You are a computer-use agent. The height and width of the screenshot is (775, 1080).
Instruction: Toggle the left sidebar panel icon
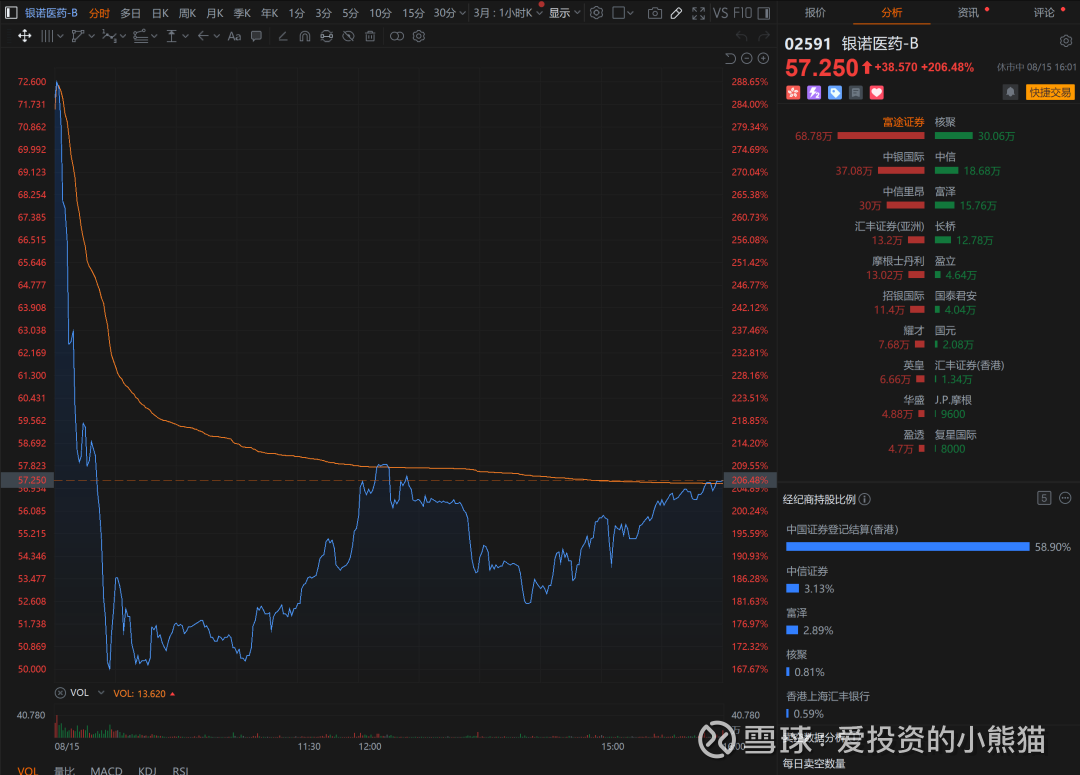tap(11, 13)
